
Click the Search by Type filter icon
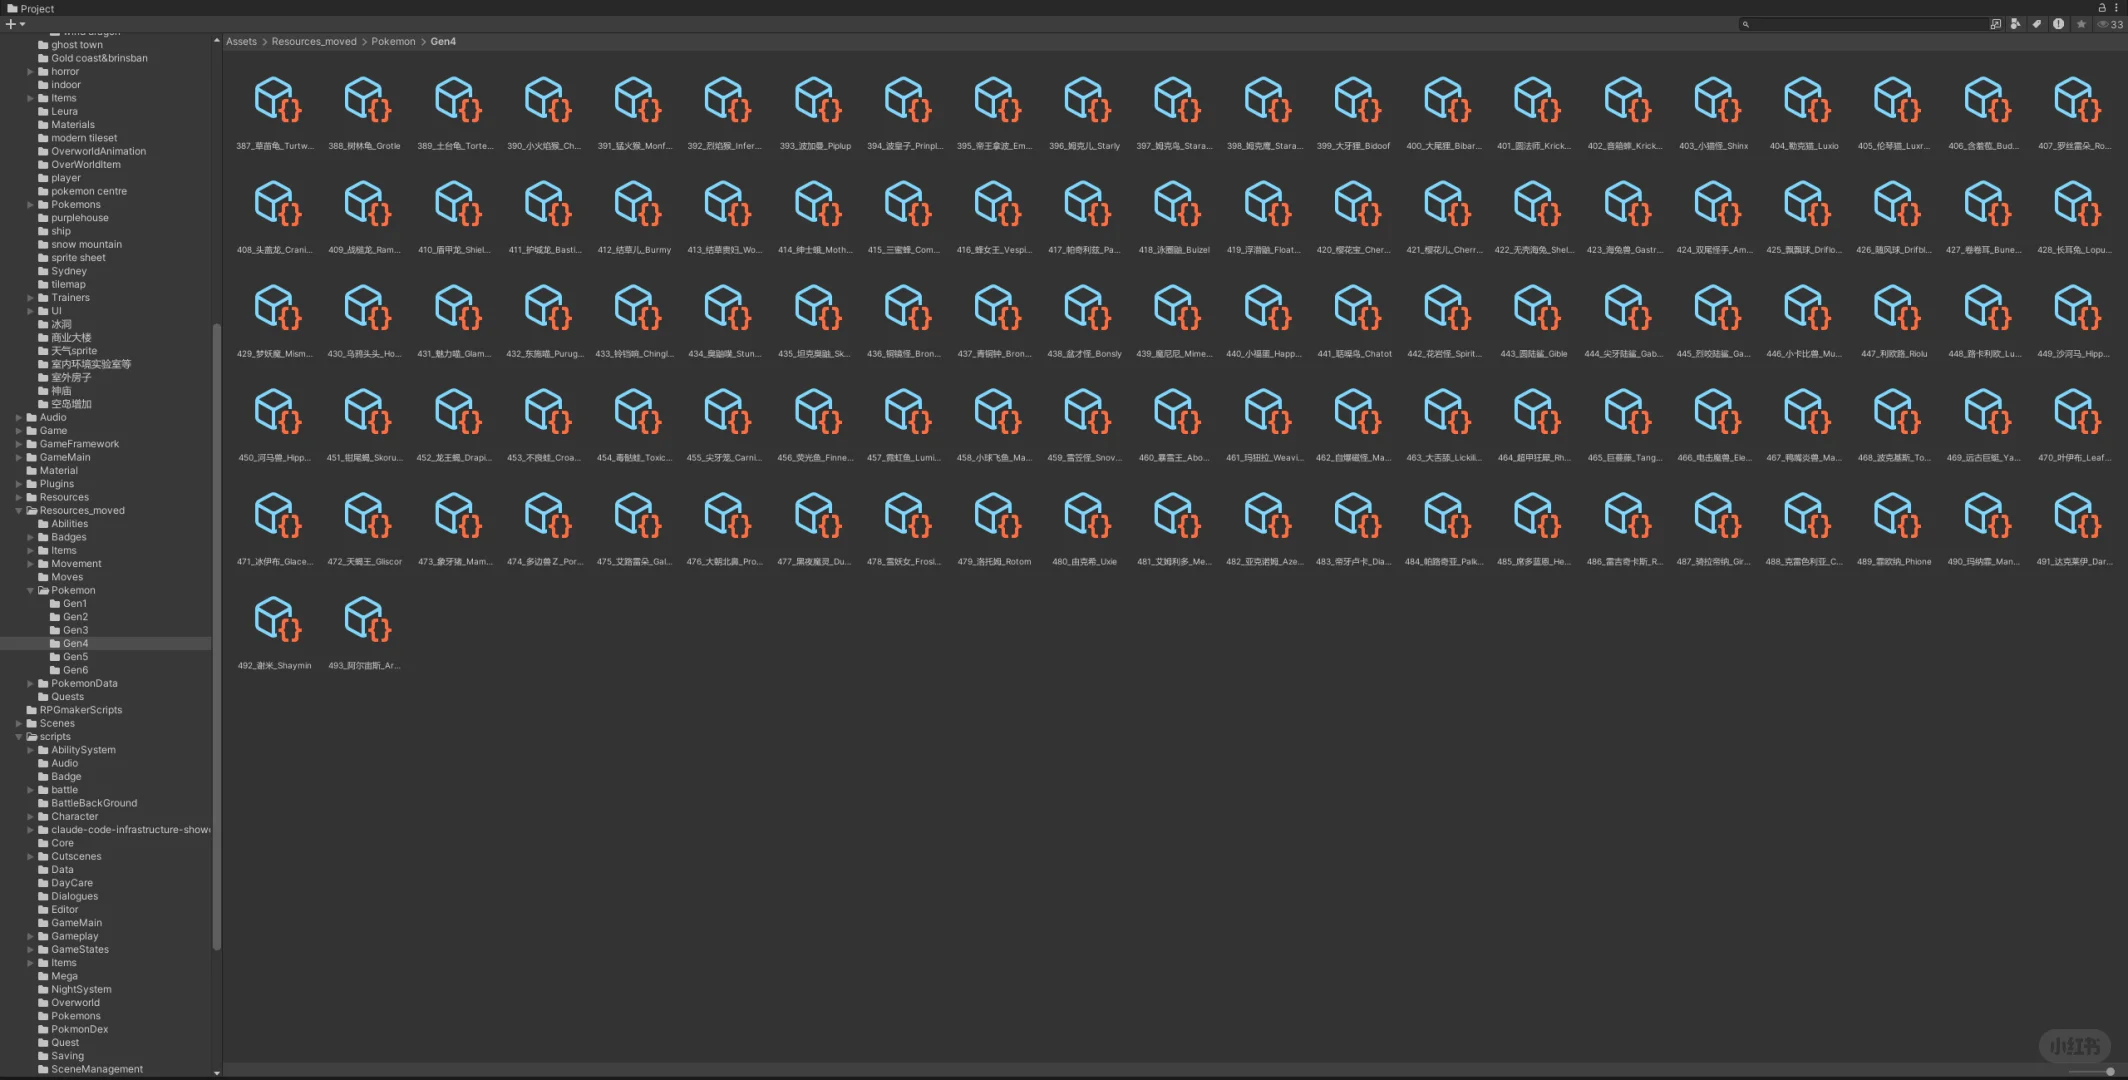(2016, 24)
